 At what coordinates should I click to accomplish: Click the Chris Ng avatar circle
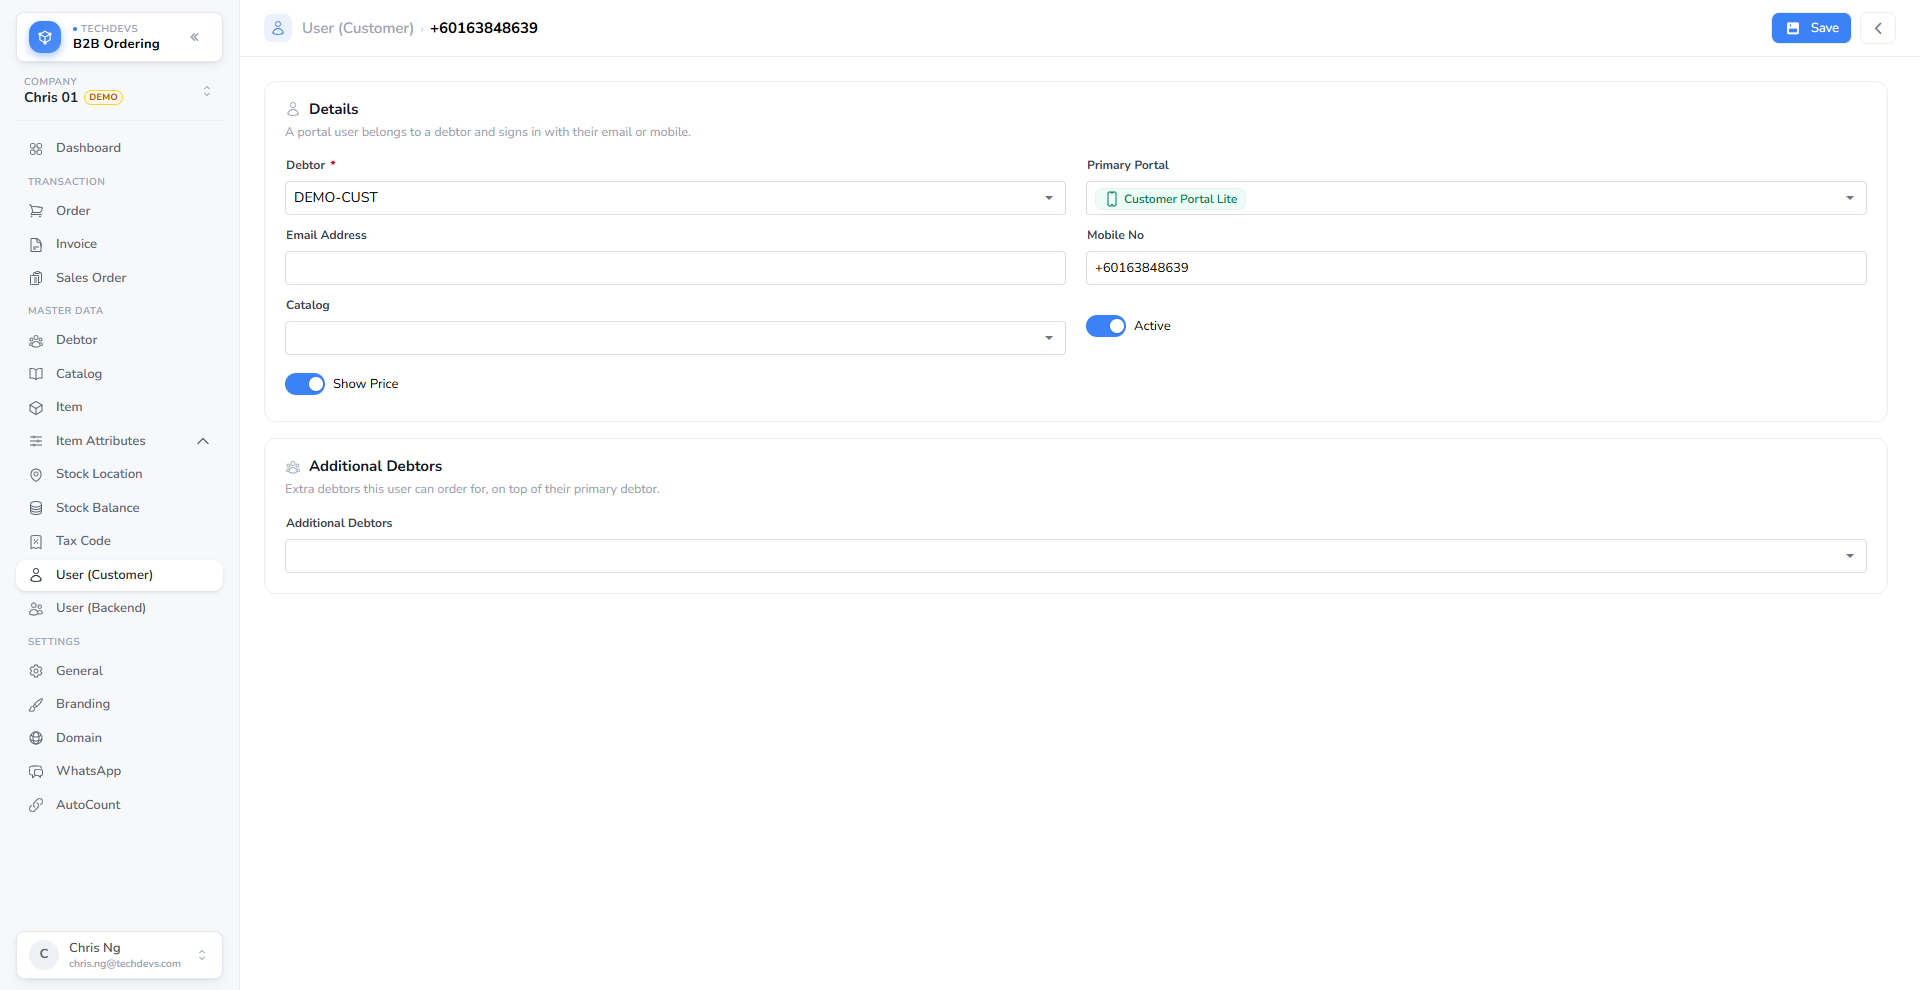pyautogui.click(x=44, y=955)
